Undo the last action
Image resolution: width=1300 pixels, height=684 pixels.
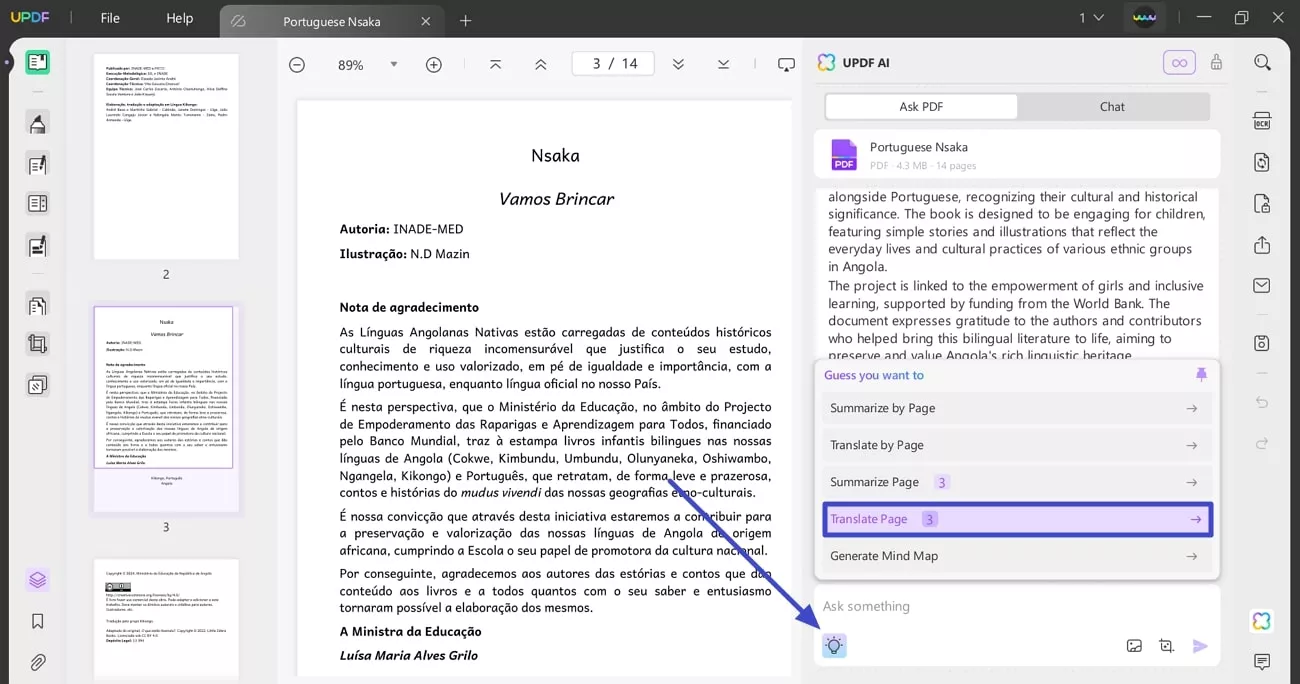[x=1262, y=402]
